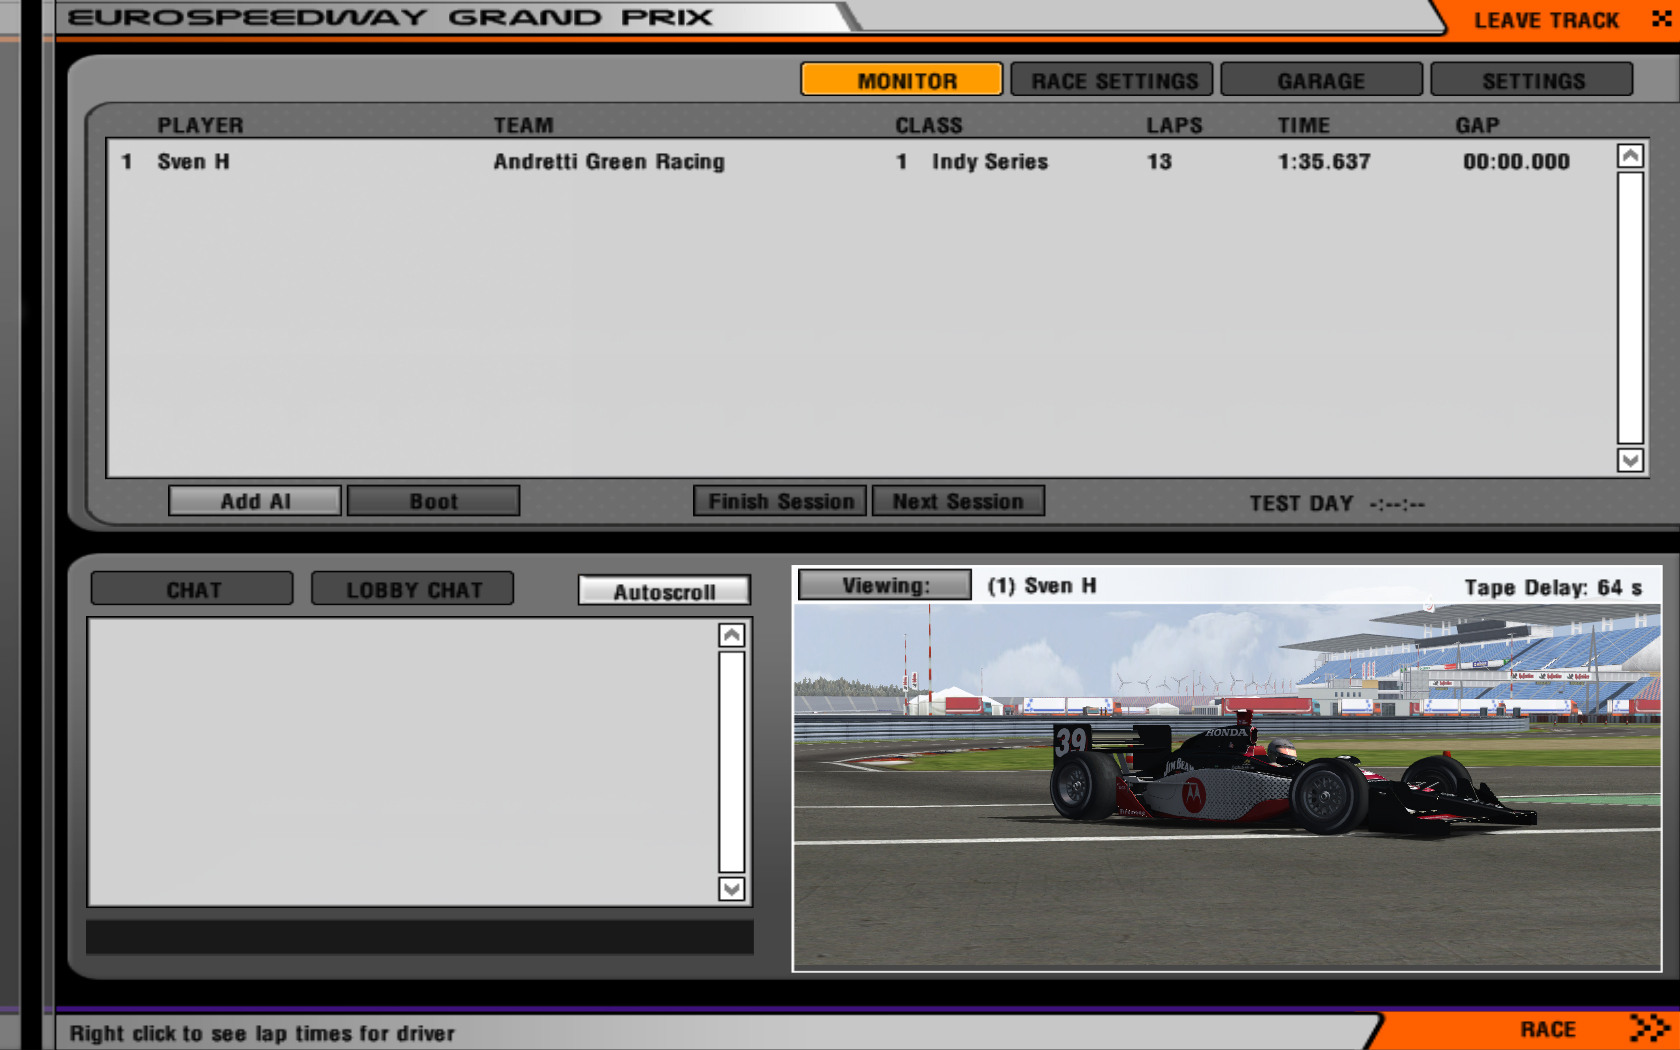Click the Boot button
Image resolution: width=1680 pixels, height=1050 pixels.
click(433, 501)
